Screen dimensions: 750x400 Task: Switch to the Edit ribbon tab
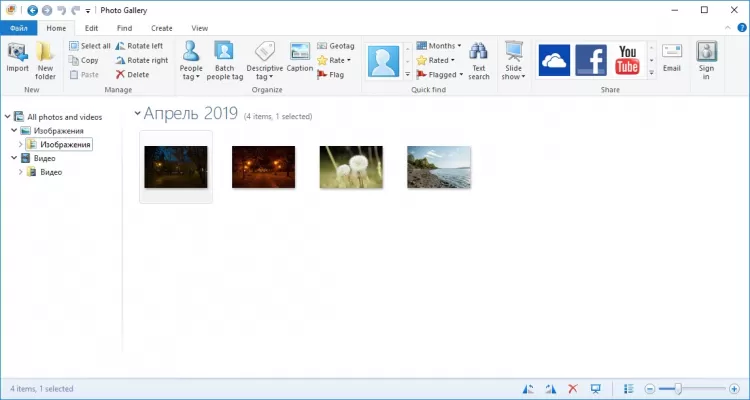coord(91,28)
